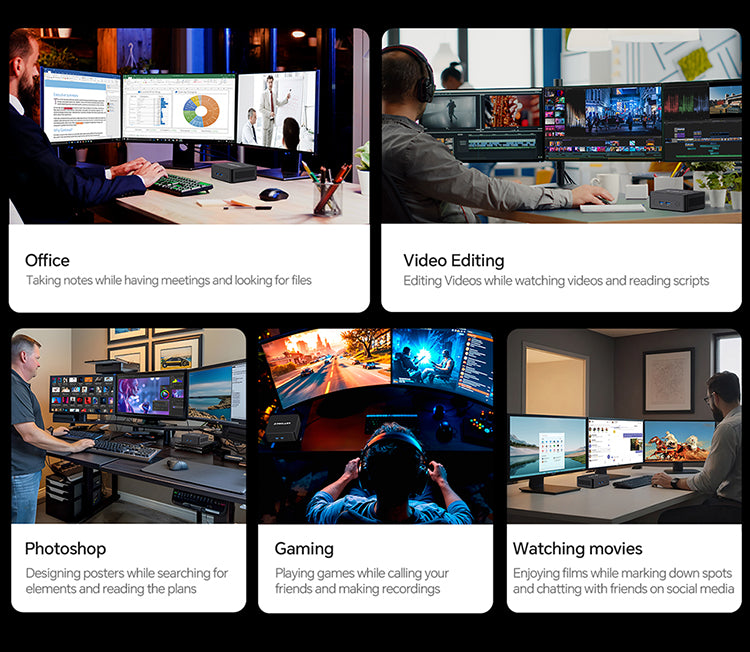Select the racing game screen in Gaming photo
This screenshot has height=652, width=750.
(x=324, y=367)
